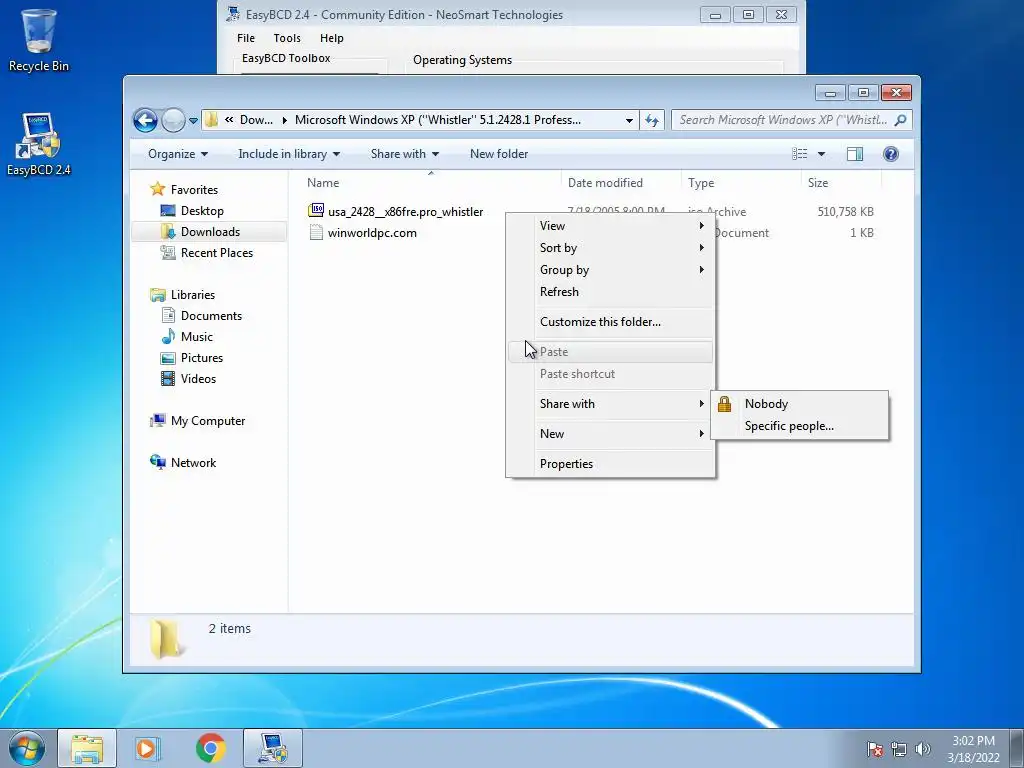Image resolution: width=1024 pixels, height=768 pixels.
Task: Change your view icon in toolbar
Action: (x=799, y=153)
